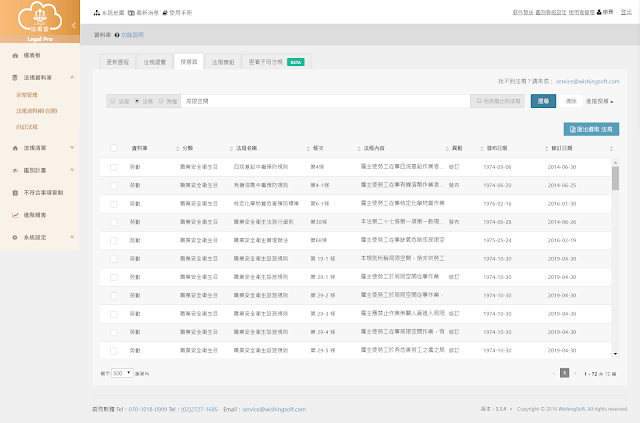The height and width of the screenshot is (423, 640).
Task: Check the row with article 第 29-1 條
Action: tap(113, 278)
